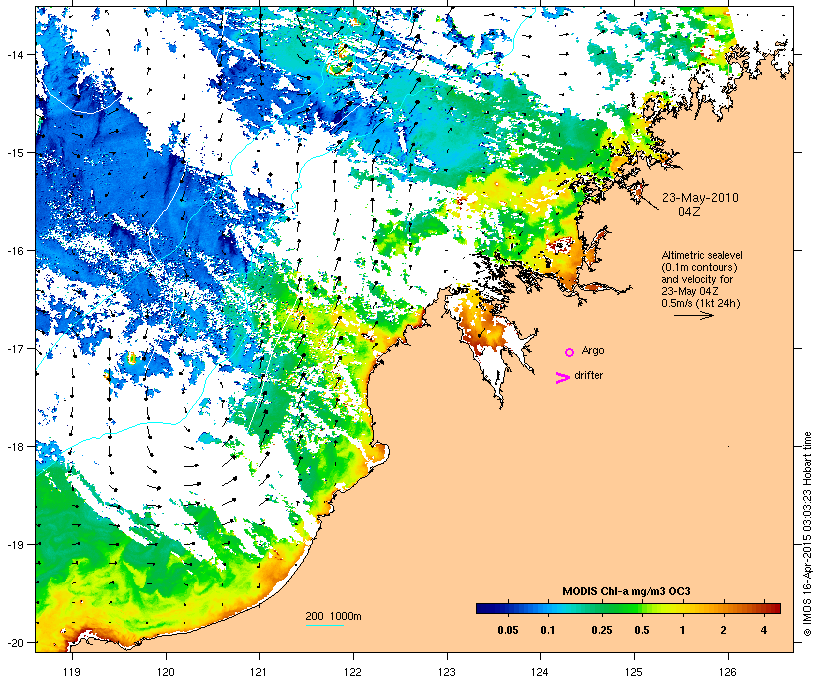Click the '0.5m/s (1kt 24h)' text
Image resolution: width=820 pixels, height=680 pixels.
point(701,303)
